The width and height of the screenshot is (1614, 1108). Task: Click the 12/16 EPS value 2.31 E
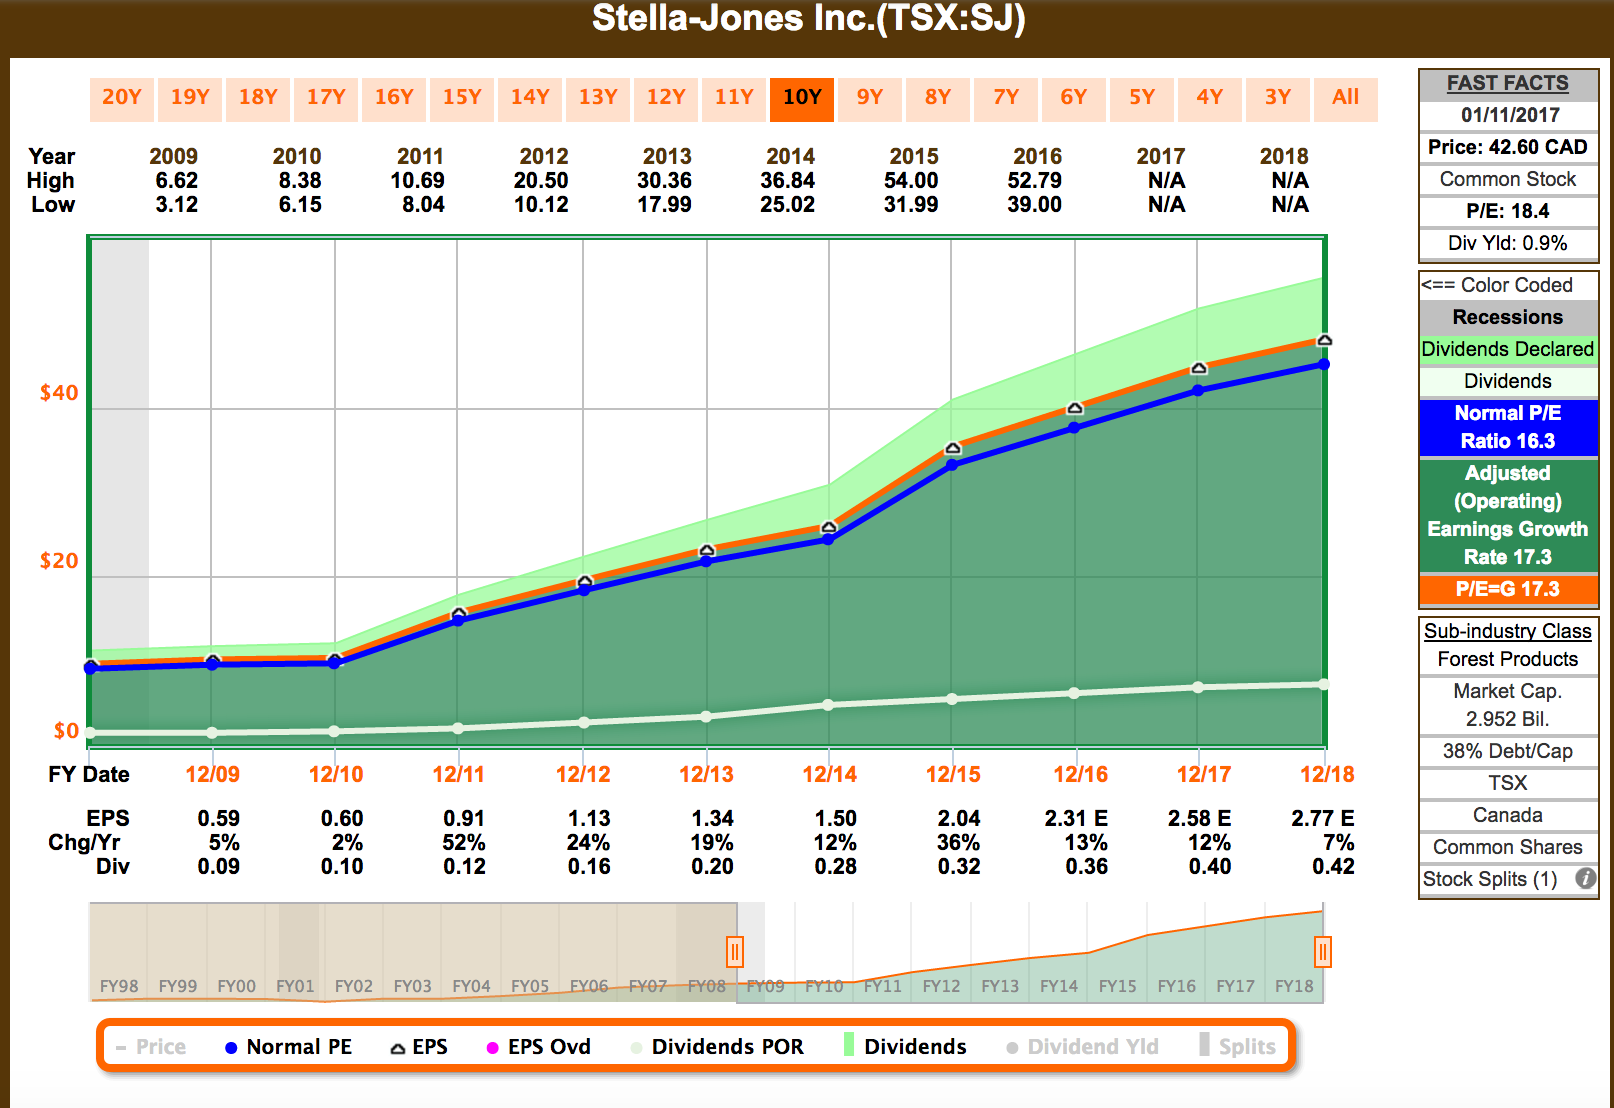pos(1076,819)
